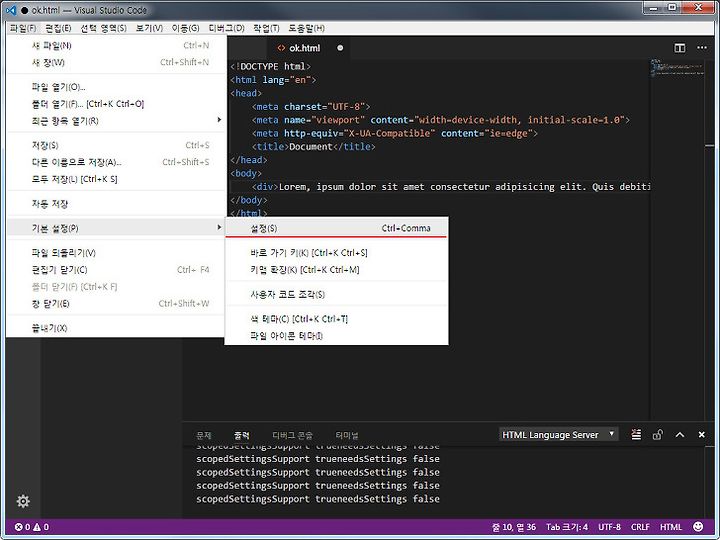Open the 디버그(D) menu
The image size is (720, 540).
click(x=226, y=28)
